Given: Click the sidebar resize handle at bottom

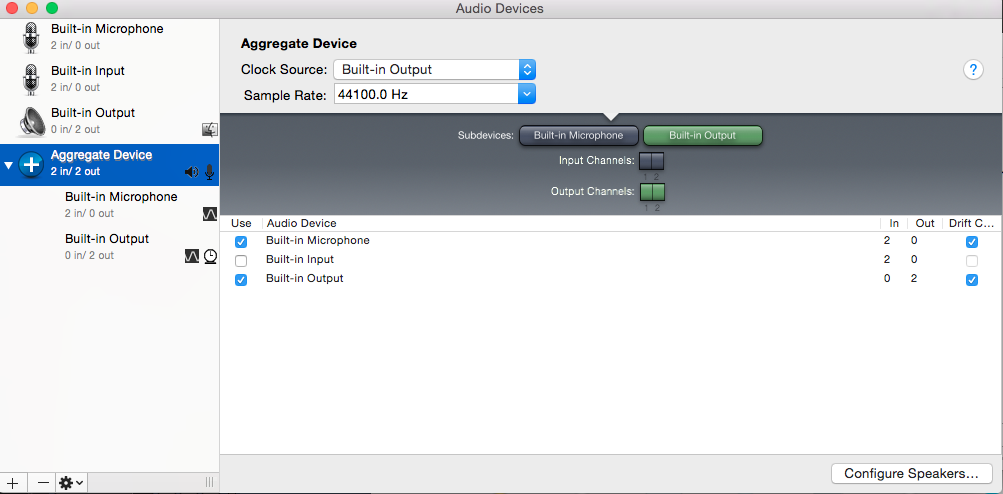Looking at the screenshot, I should (209, 482).
